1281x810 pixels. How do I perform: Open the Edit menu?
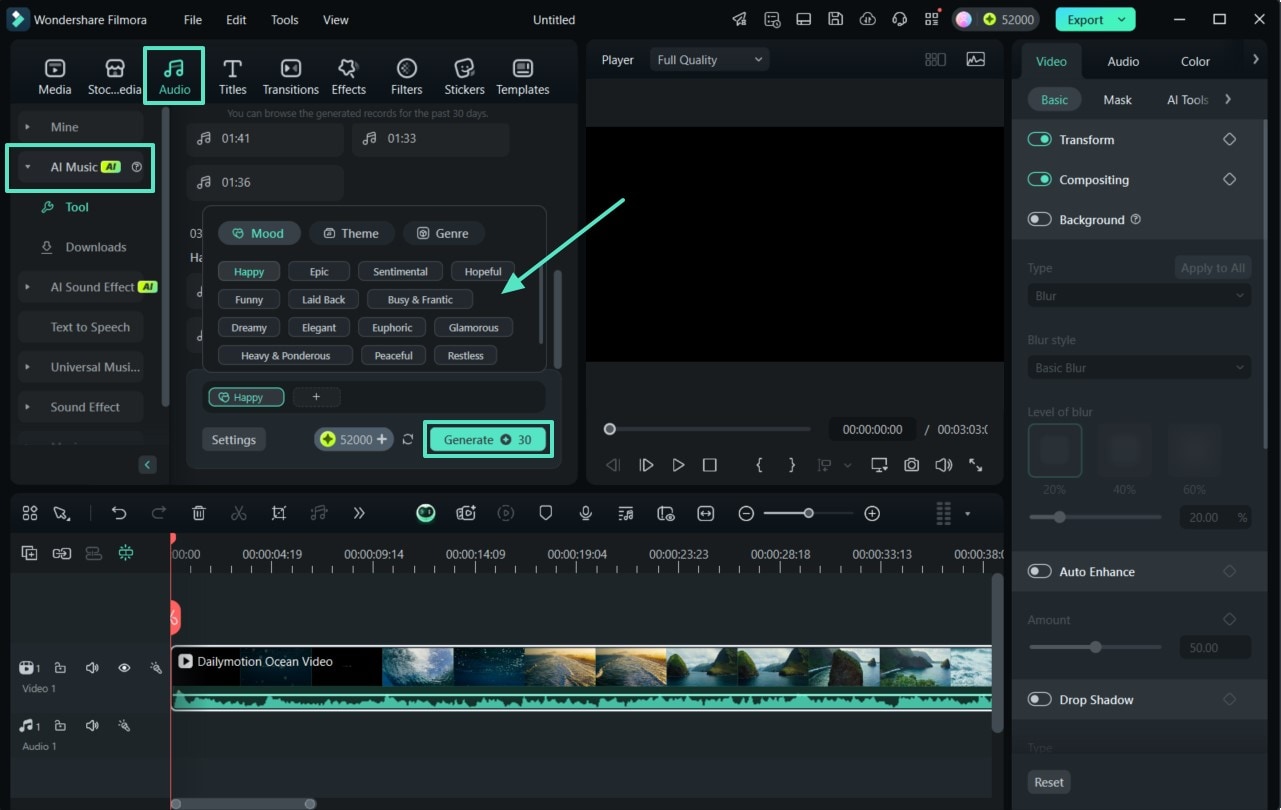[236, 20]
